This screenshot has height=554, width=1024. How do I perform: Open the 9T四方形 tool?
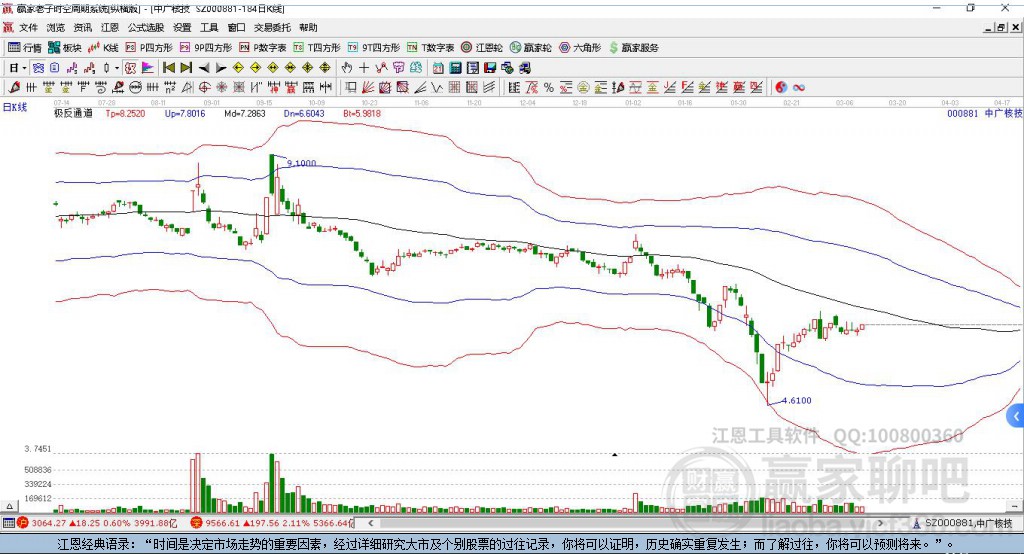[374, 48]
